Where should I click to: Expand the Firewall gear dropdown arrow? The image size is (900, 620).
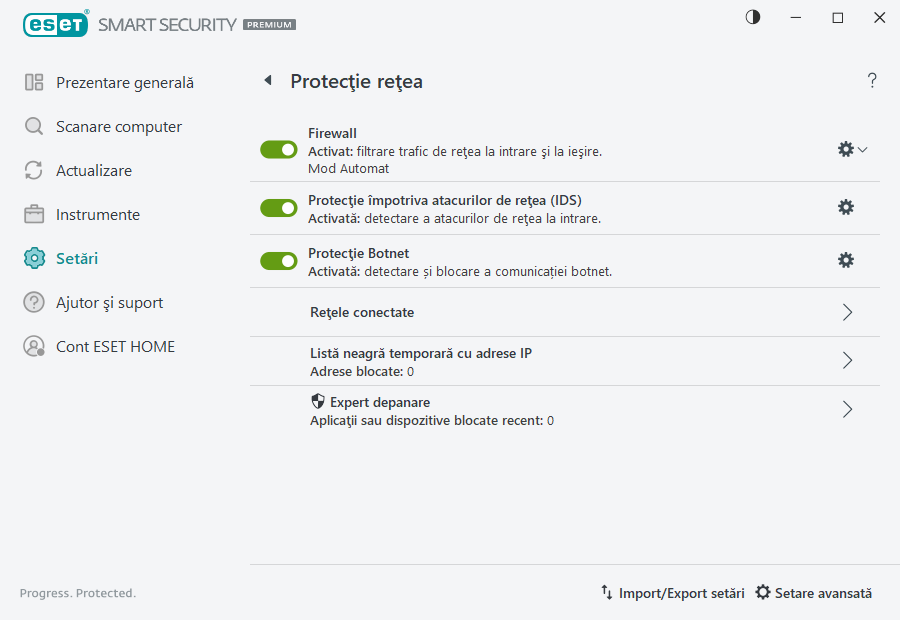[x=861, y=148]
